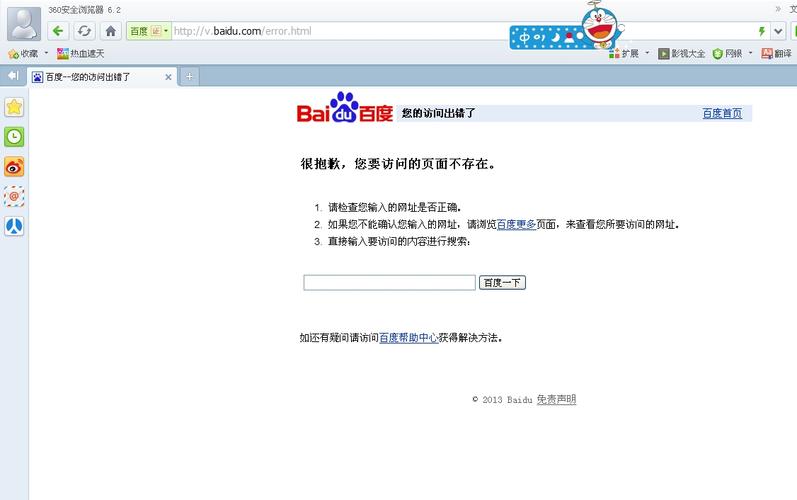Close the 百度 error page tab
The image size is (797, 500).
click(x=168, y=77)
